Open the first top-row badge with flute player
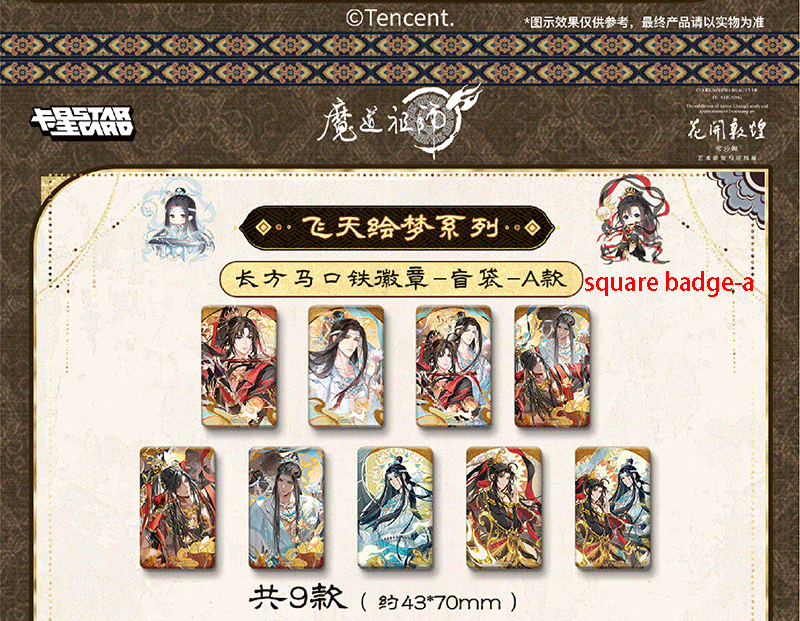Image resolution: width=800 pixels, height=621 pixels. [x=239, y=366]
